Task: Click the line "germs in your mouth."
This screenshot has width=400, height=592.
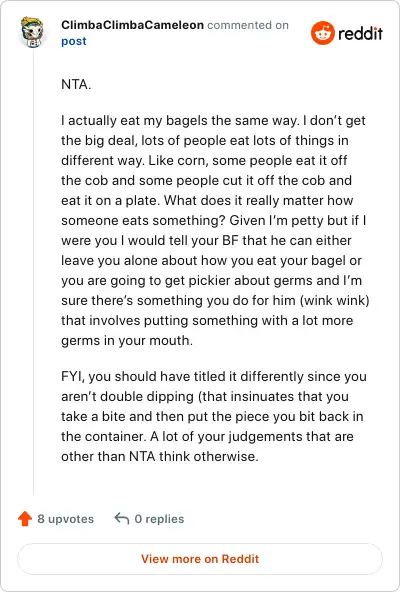Action: pos(127,341)
